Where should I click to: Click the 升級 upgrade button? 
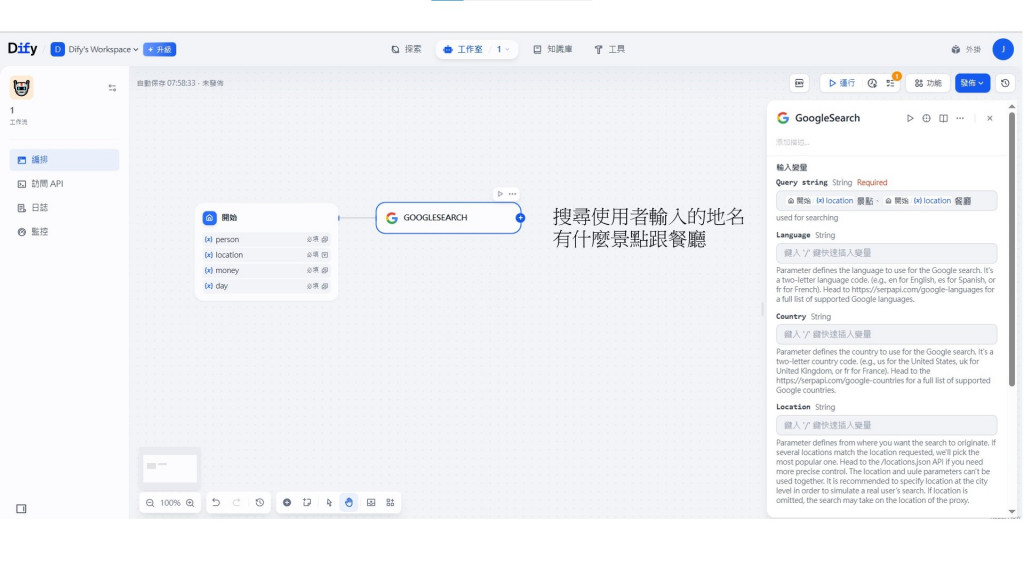(x=159, y=49)
